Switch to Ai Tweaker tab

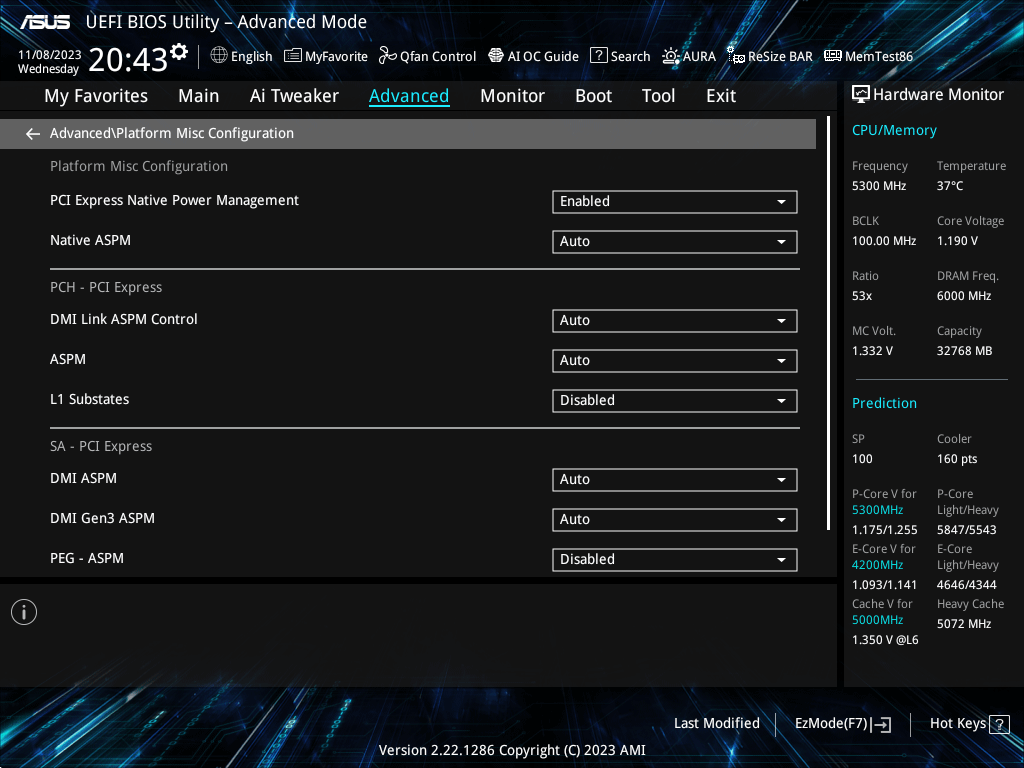294,96
